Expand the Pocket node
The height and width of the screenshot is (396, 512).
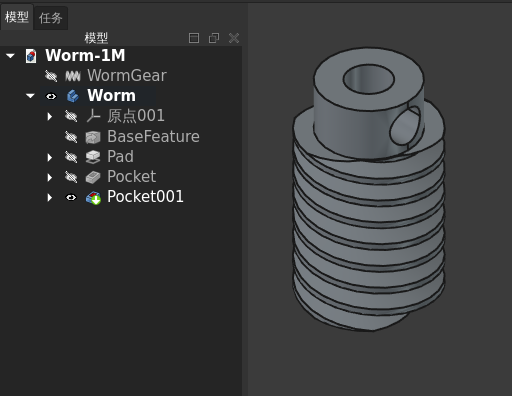coord(50,177)
